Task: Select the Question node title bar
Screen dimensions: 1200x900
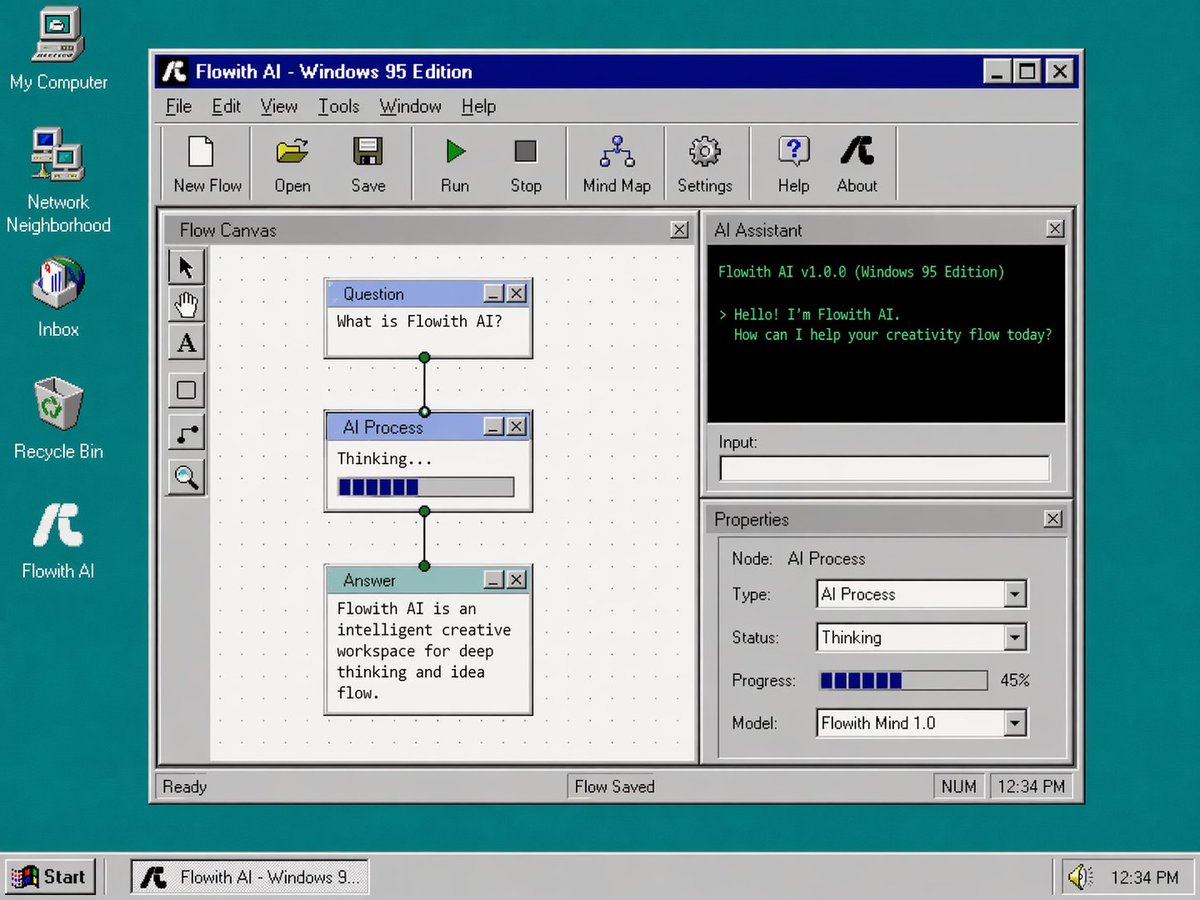Action: coord(428,293)
